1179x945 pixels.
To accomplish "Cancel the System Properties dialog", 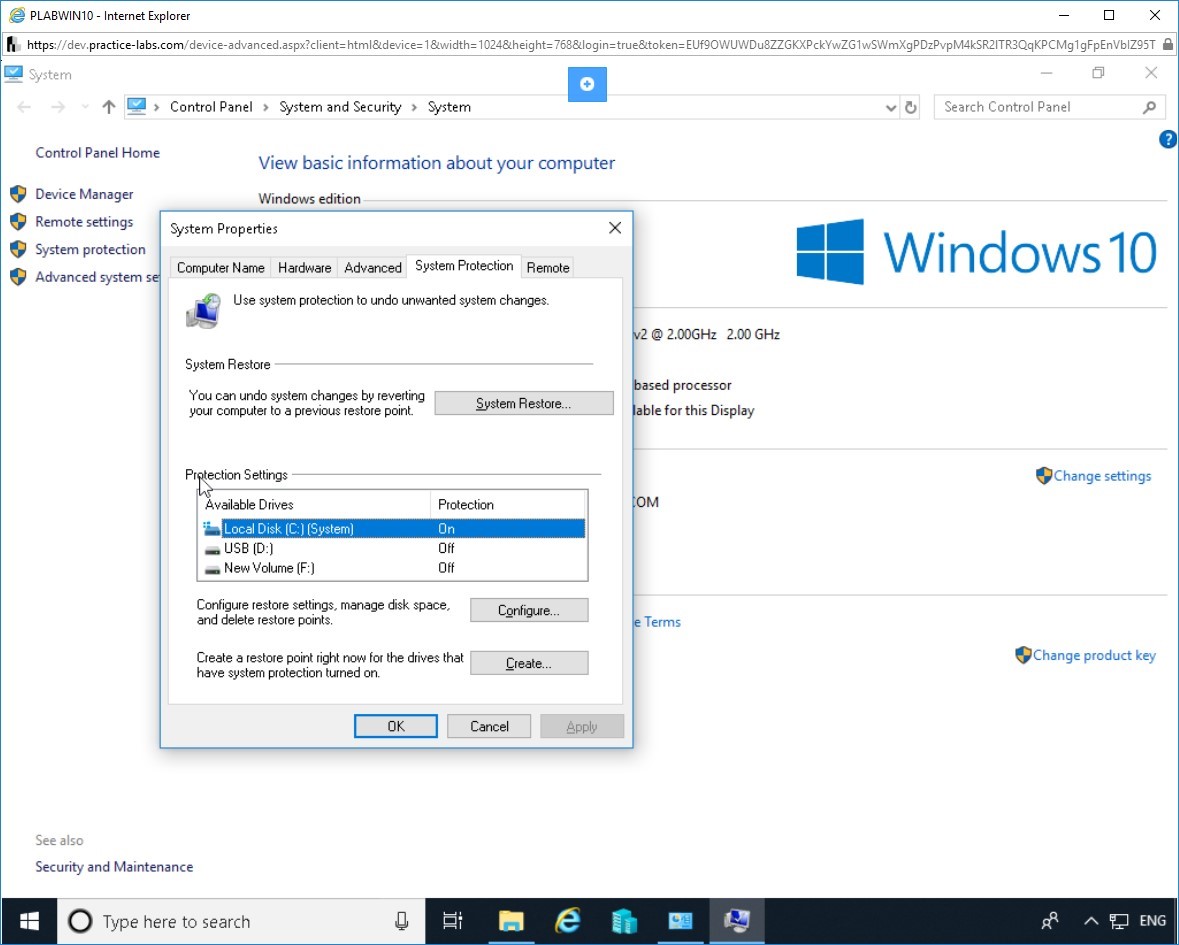I will tap(489, 726).
